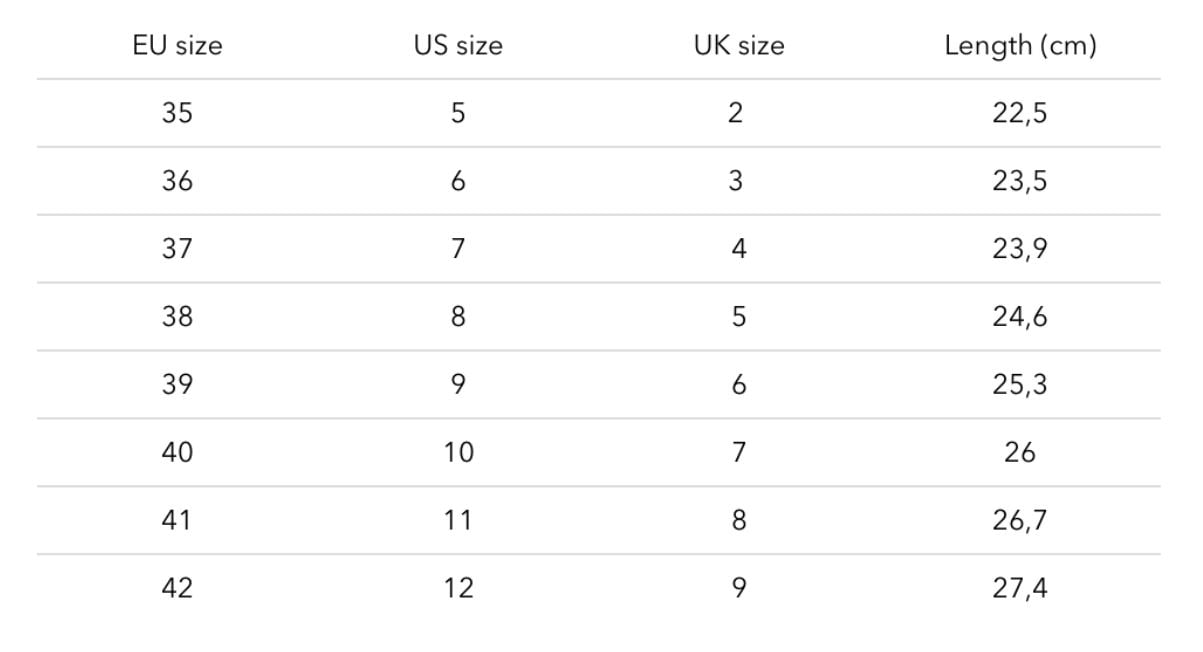Select EU size 37 cell

point(177,249)
